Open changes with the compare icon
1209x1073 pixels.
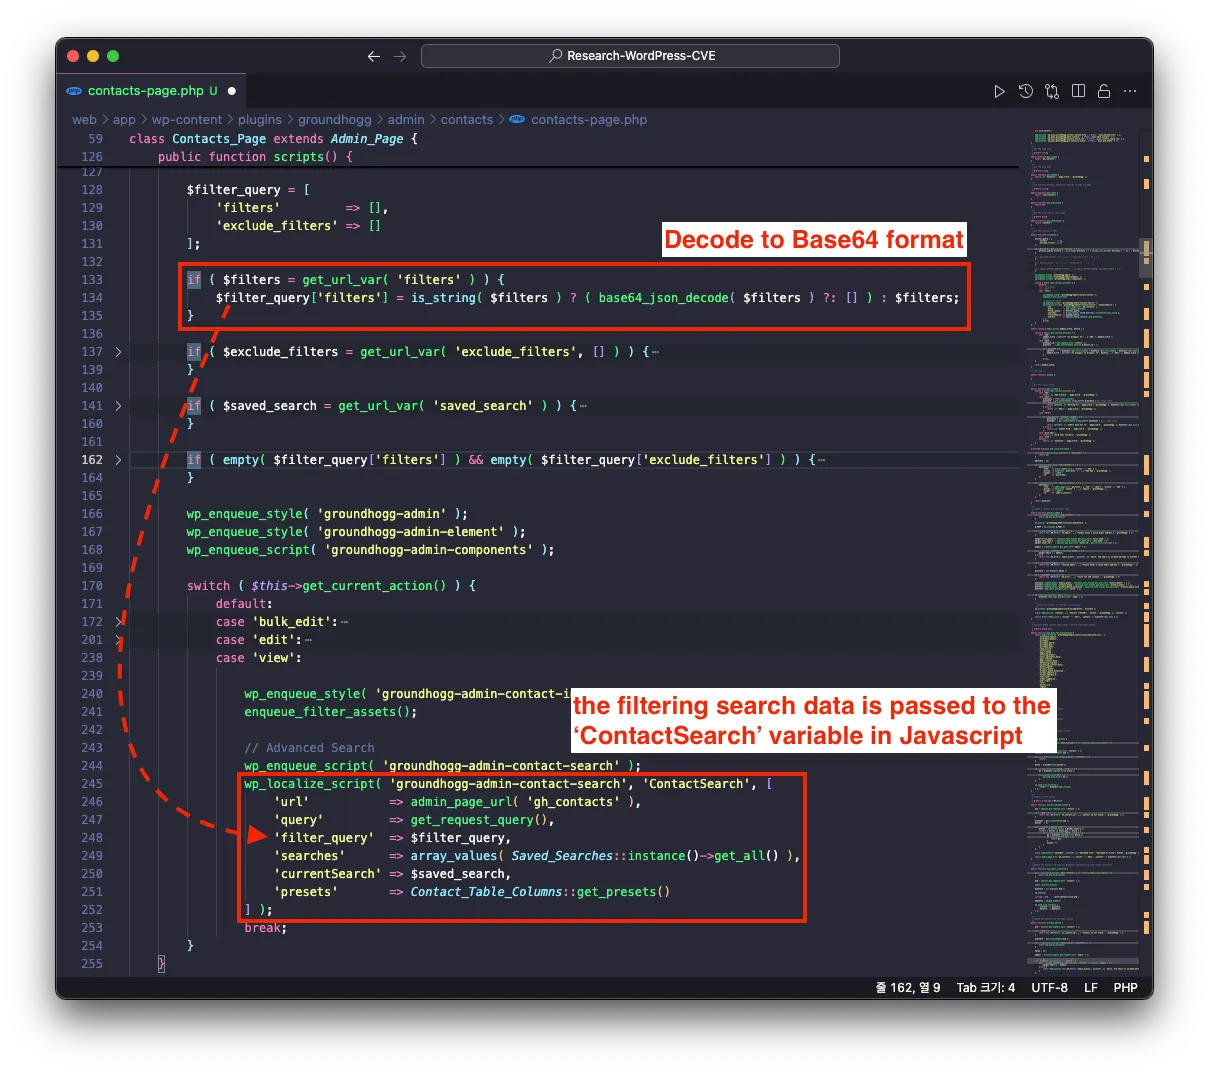point(1052,91)
